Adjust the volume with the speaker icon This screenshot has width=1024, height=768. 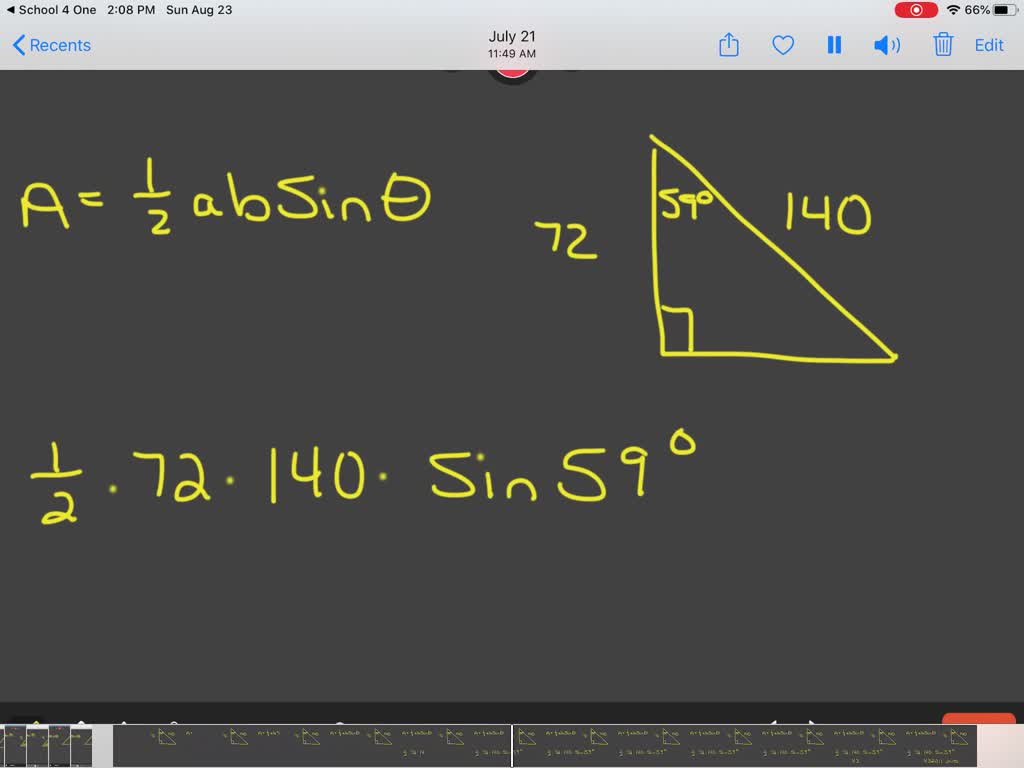[x=886, y=45]
